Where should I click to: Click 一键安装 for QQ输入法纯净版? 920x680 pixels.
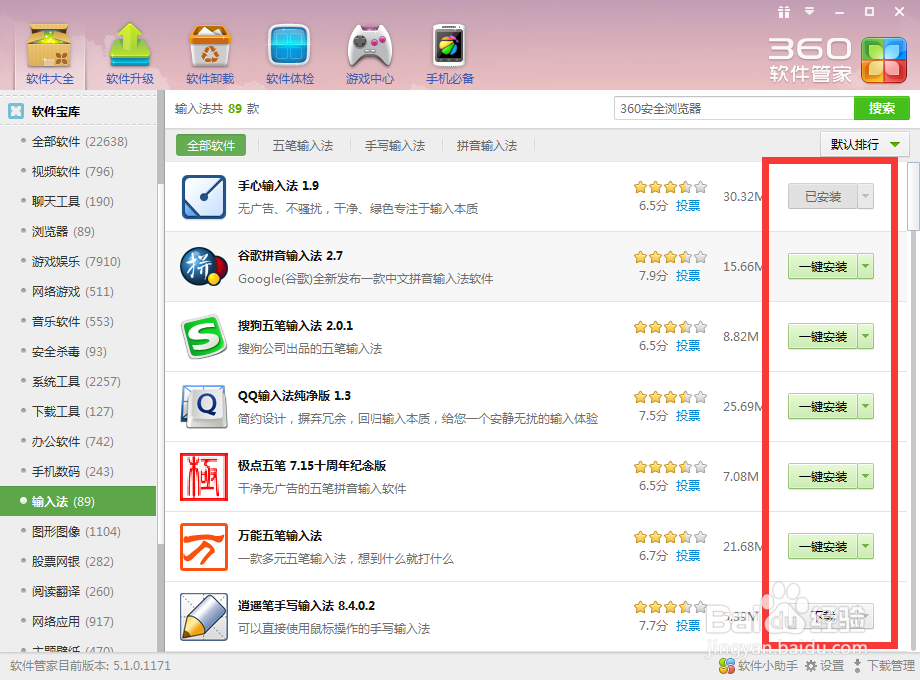coord(823,406)
